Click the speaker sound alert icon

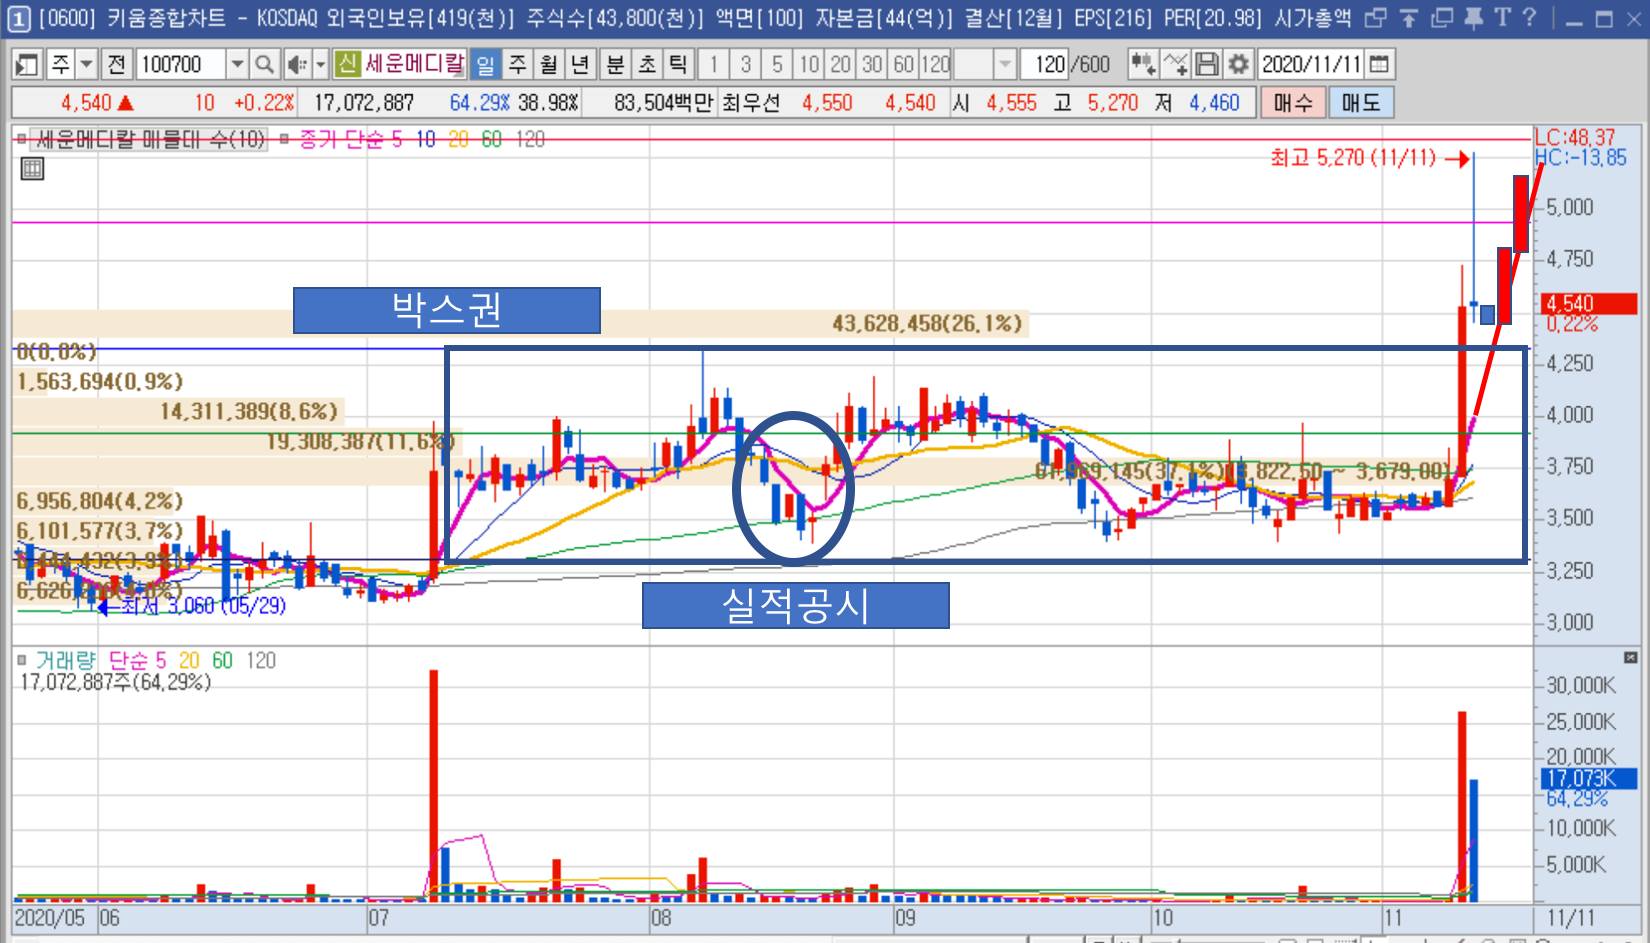click(x=297, y=65)
